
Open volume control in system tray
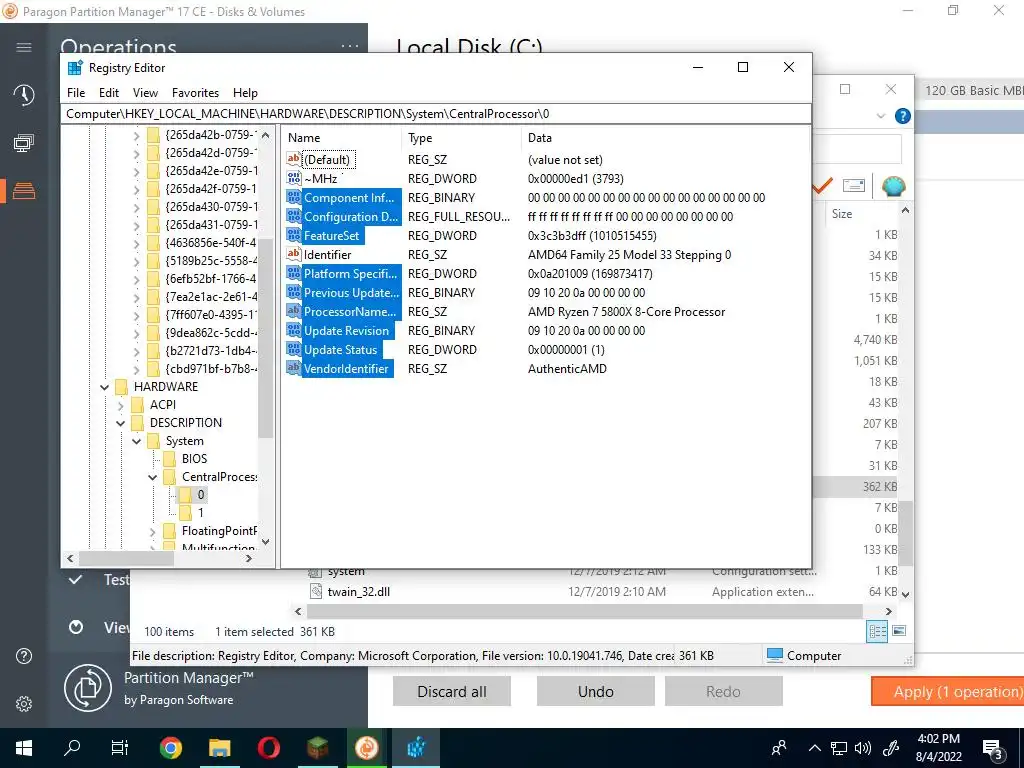[x=863, y=748]
